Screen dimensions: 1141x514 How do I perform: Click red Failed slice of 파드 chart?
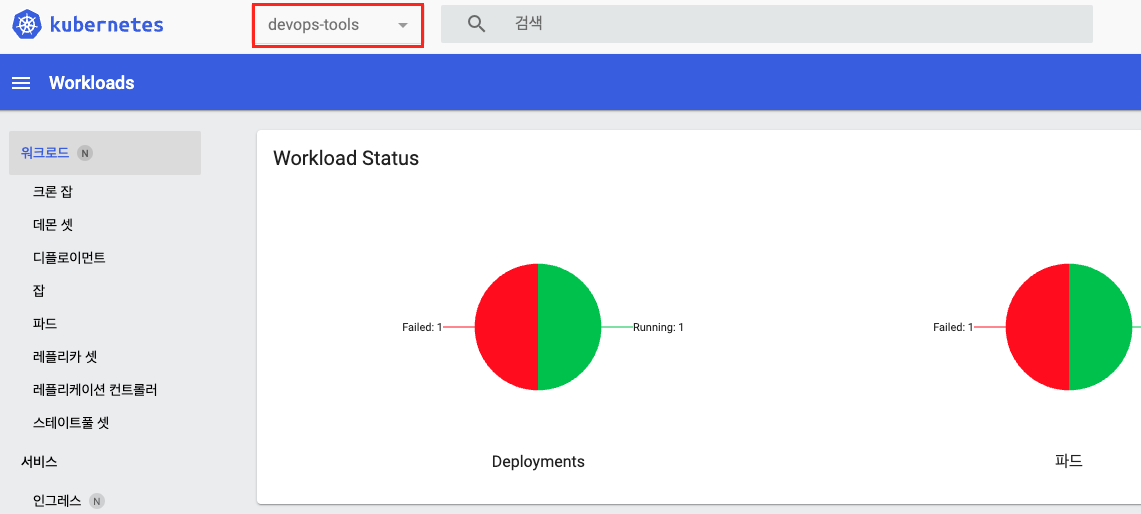pyautogui.click(x=1038, y=327)
